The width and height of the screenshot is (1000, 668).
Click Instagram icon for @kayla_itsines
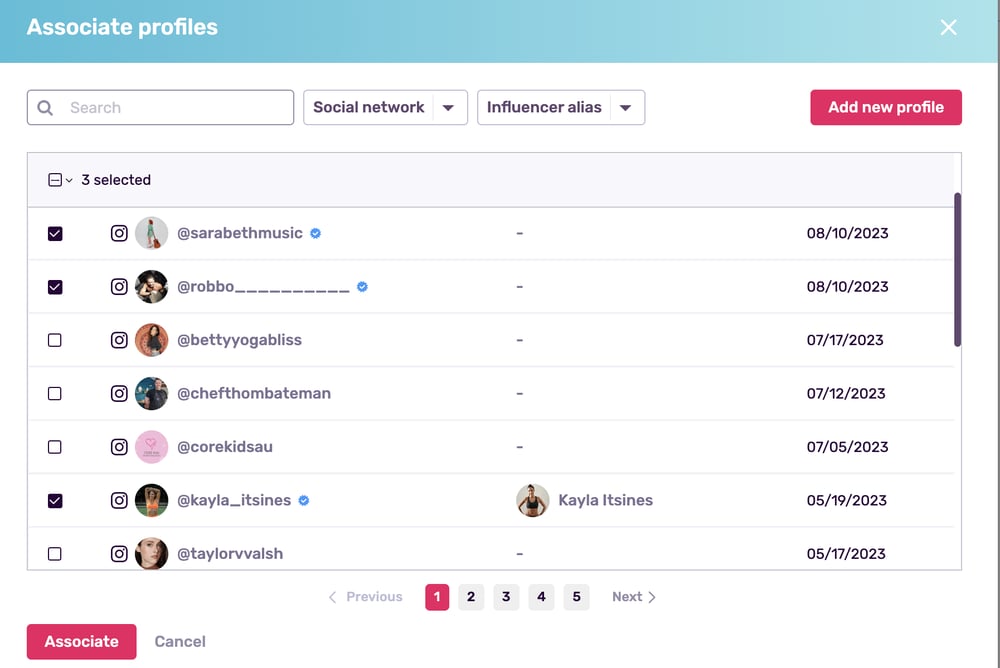click(x=119, y=501)
